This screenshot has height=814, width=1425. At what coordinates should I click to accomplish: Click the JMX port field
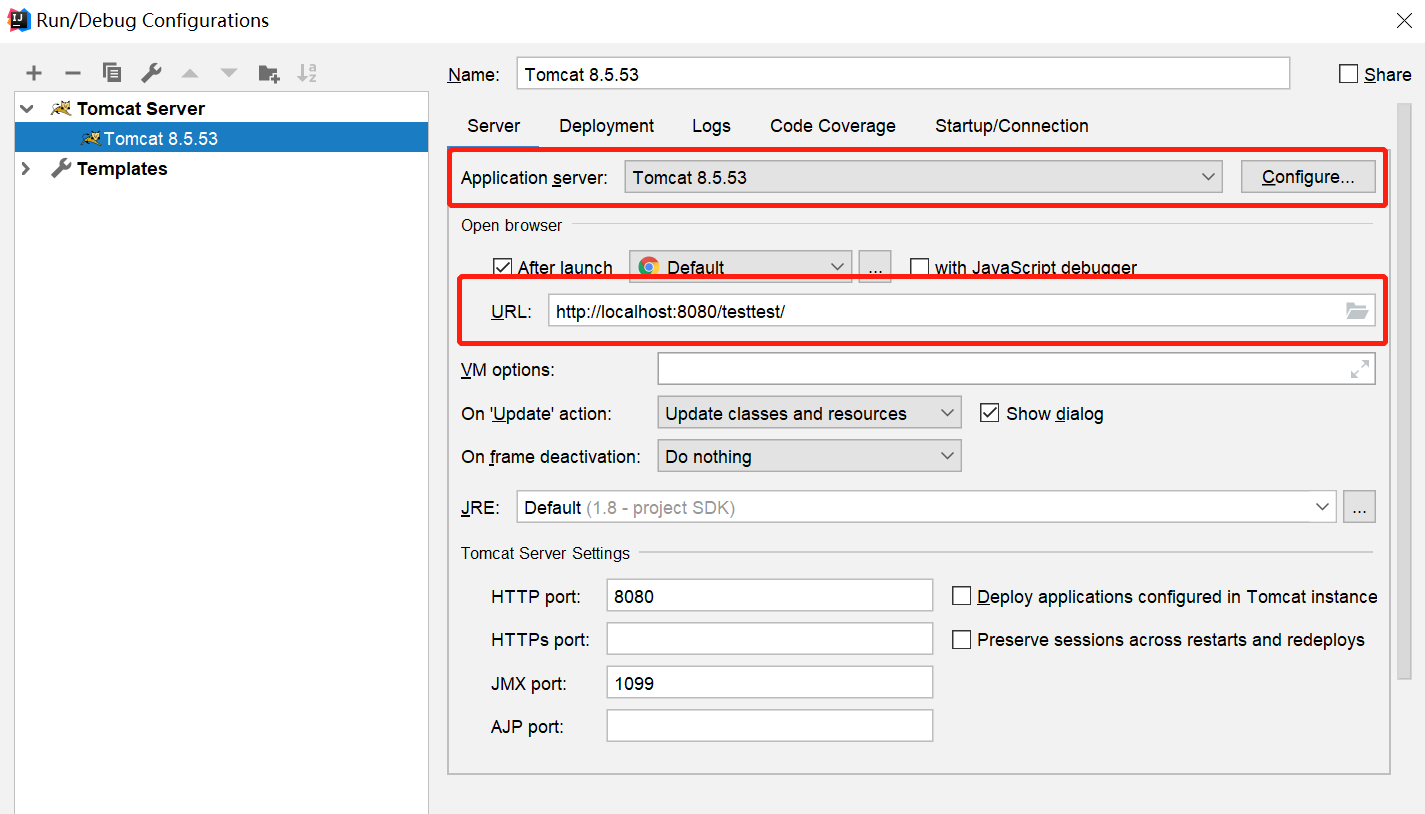pyautogui.click(x=769, y=683)
